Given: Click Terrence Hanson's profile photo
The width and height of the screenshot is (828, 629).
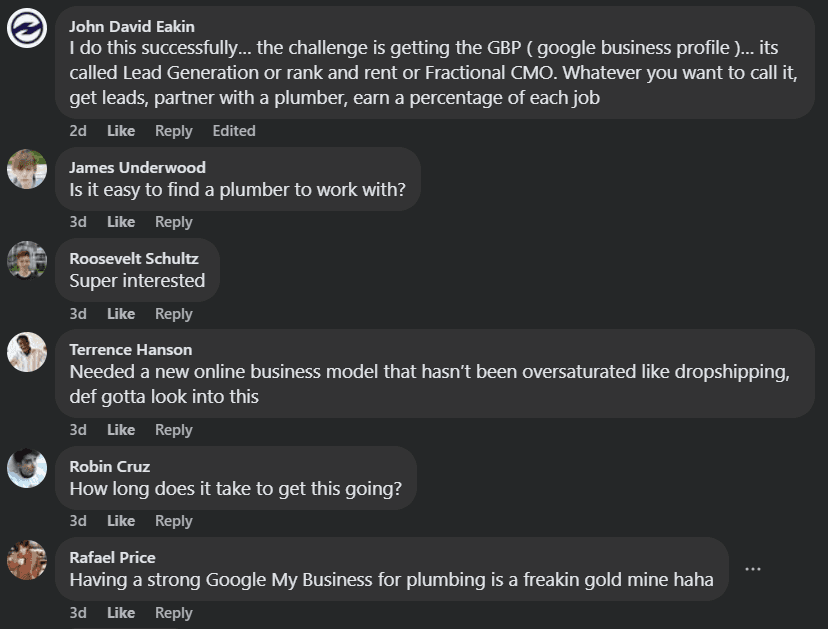Looking at the screenshot, I should coord(27,352).
